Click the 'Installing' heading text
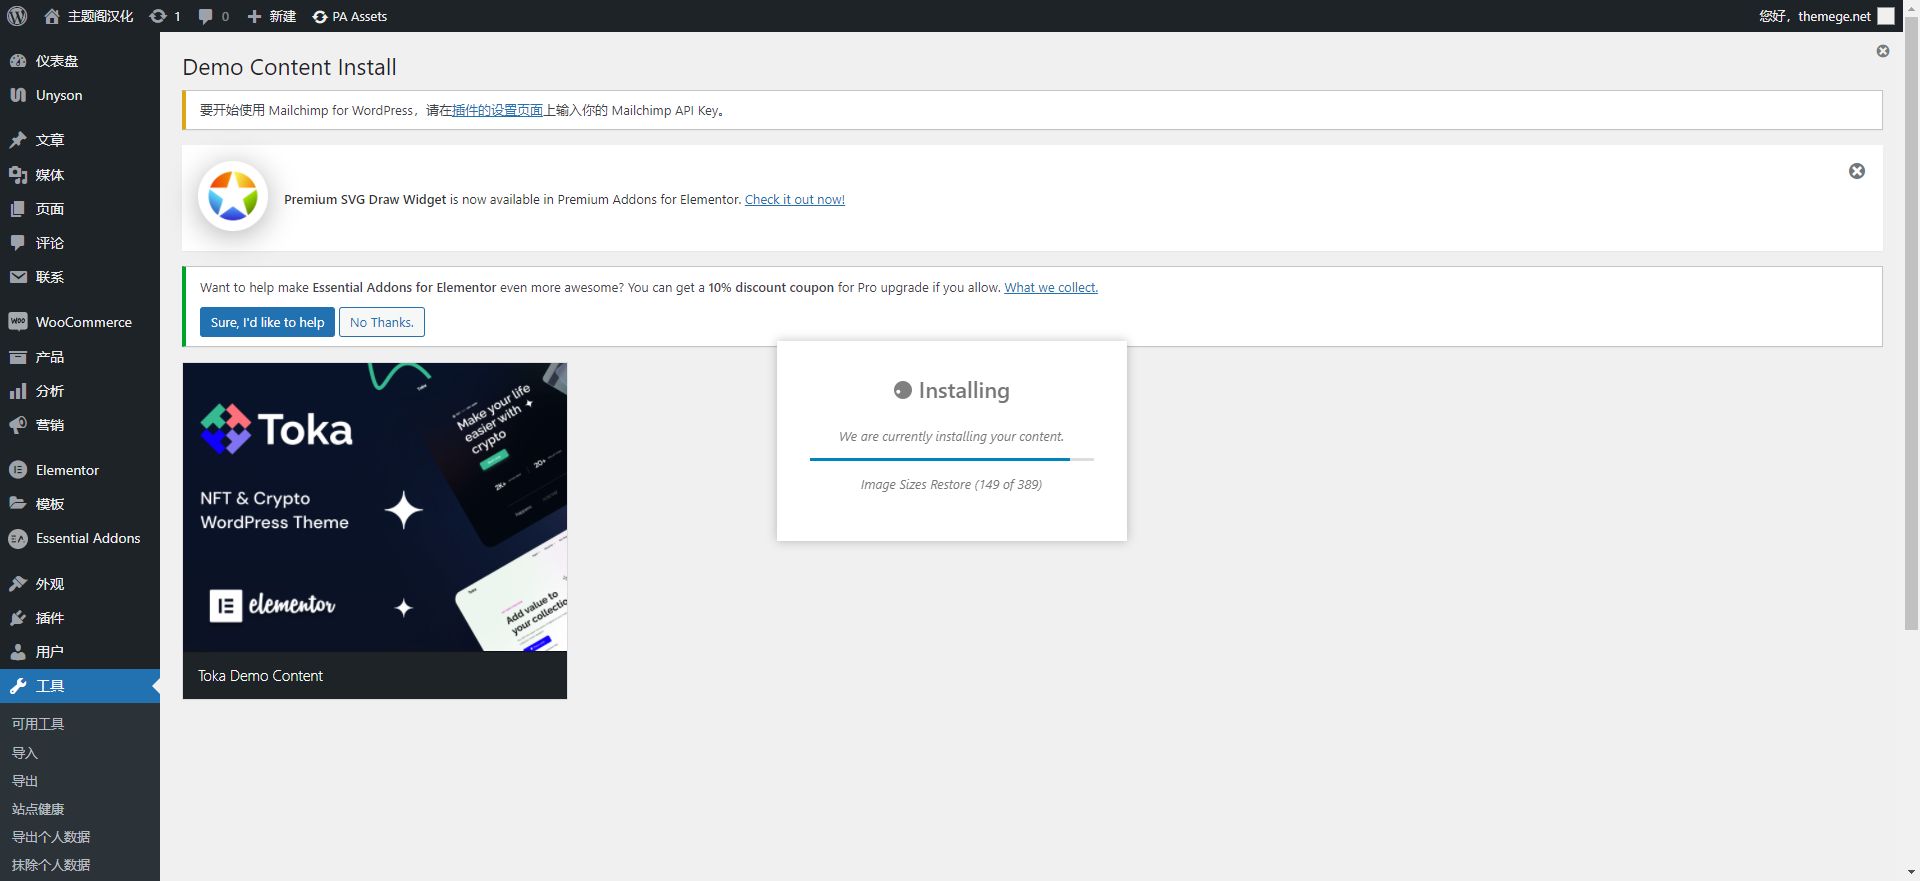 point(964,390)
